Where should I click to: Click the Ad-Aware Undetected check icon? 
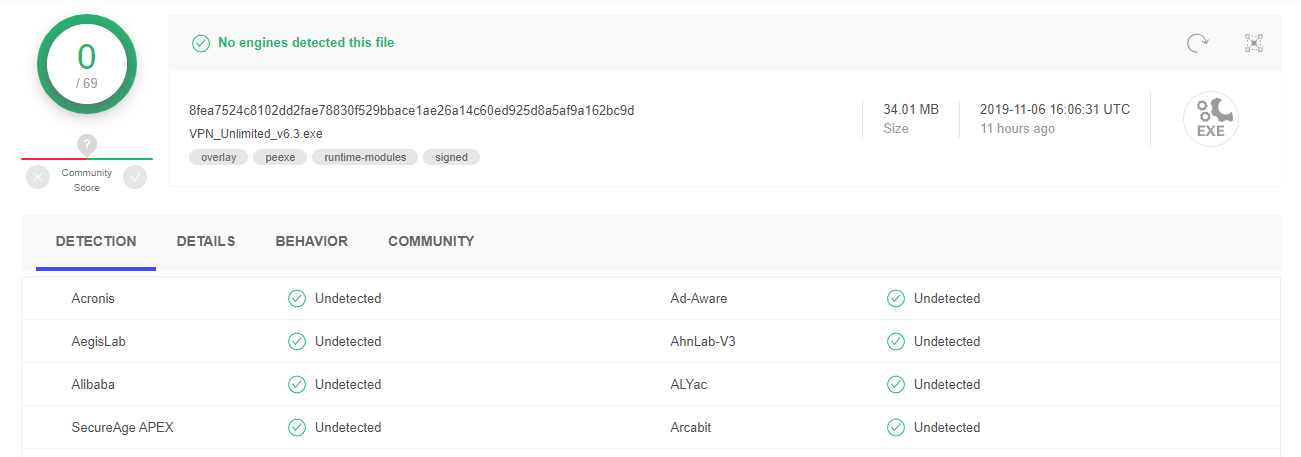[896, 298]
